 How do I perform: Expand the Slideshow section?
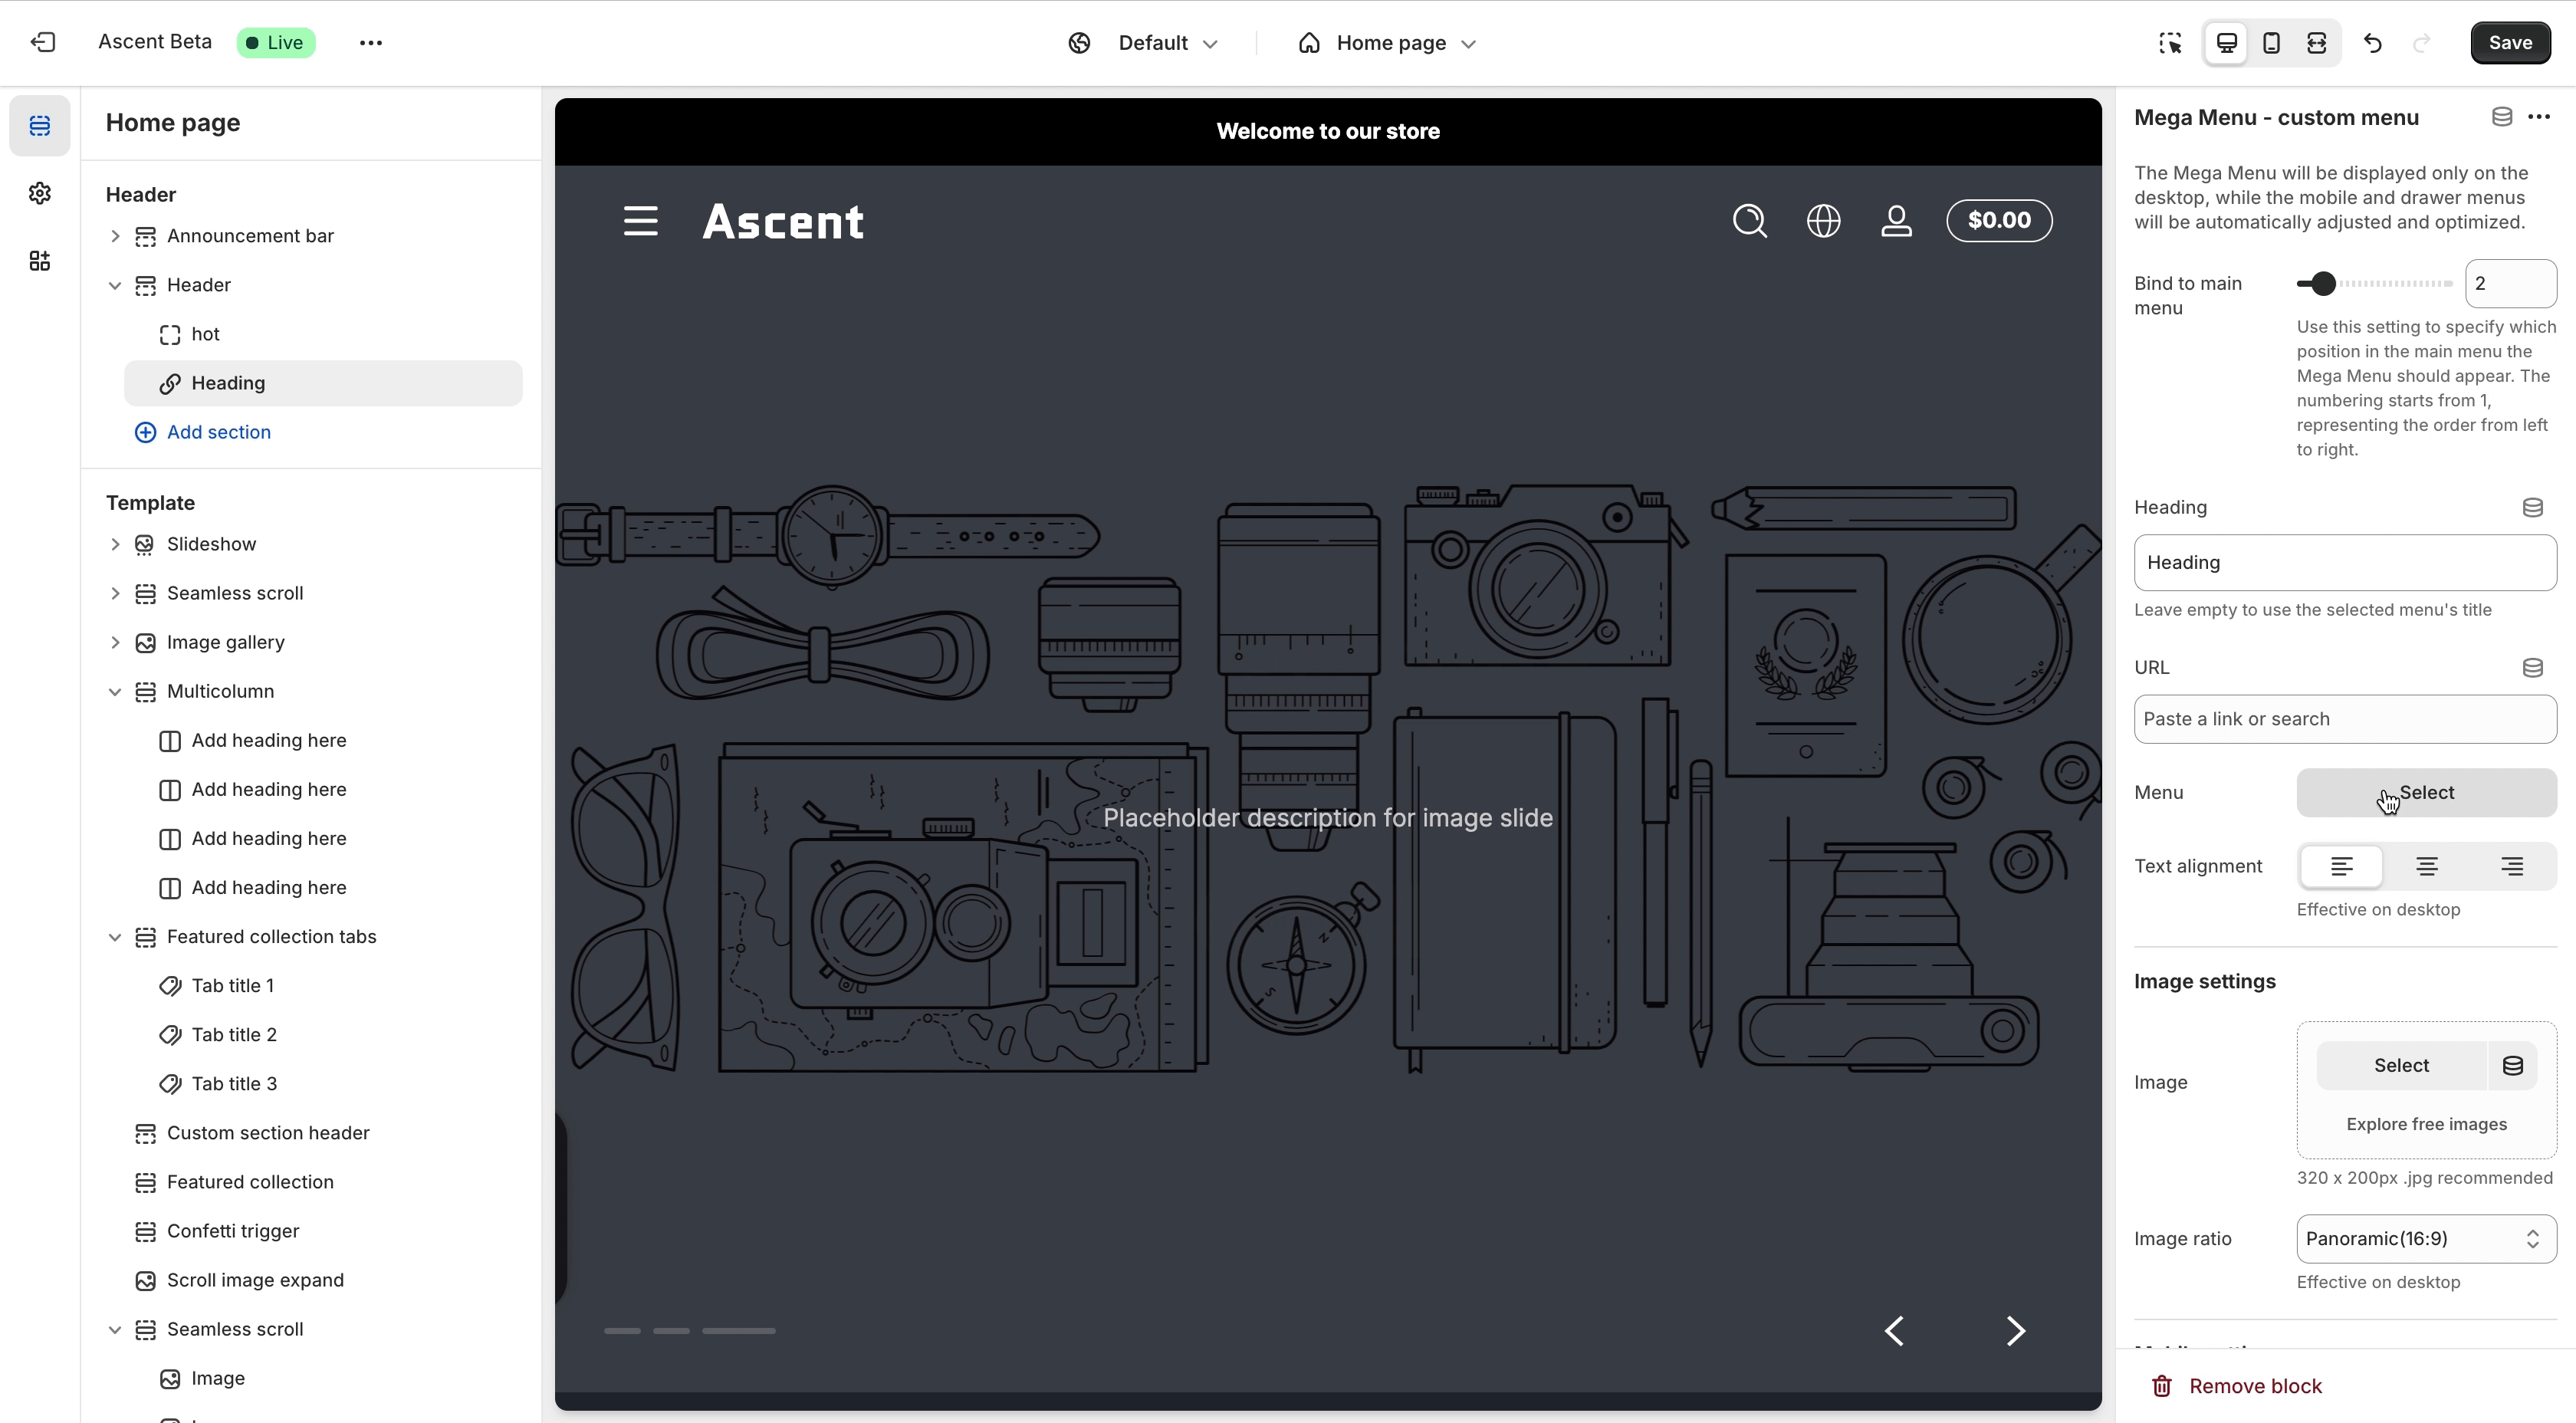pos(115,544)
